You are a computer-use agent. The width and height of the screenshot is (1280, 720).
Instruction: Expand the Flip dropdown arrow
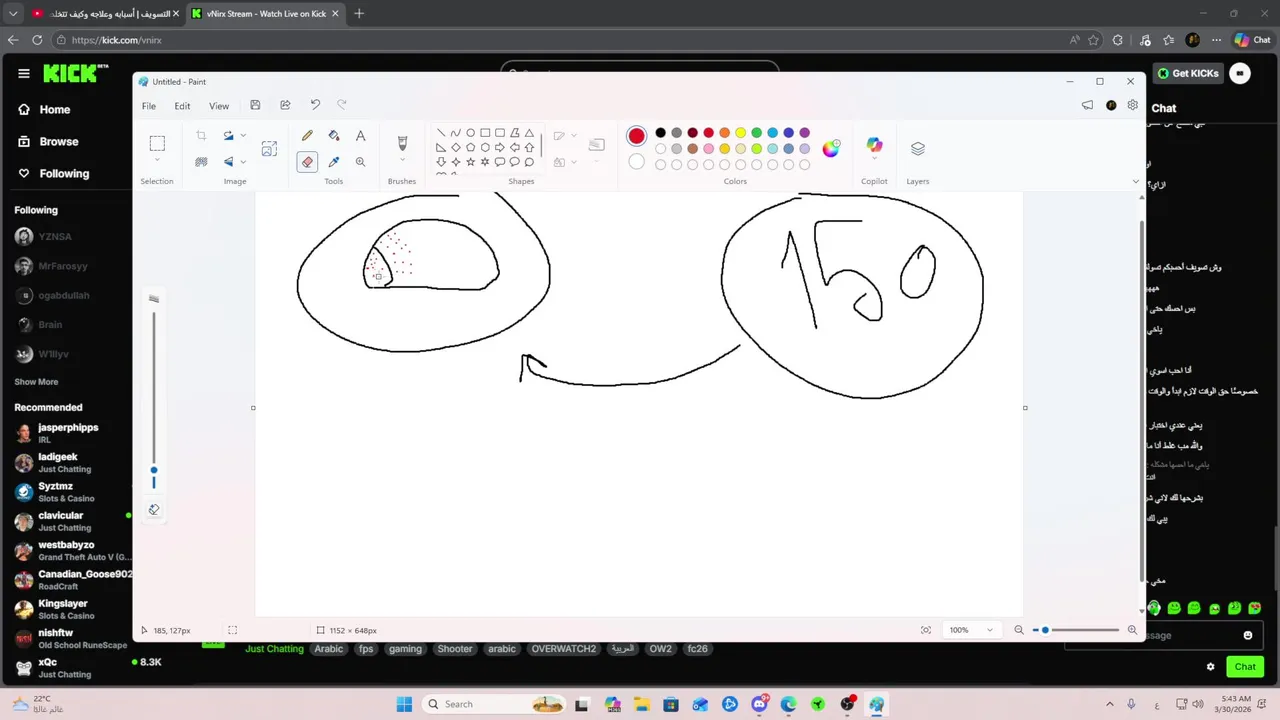click(243, 162)
